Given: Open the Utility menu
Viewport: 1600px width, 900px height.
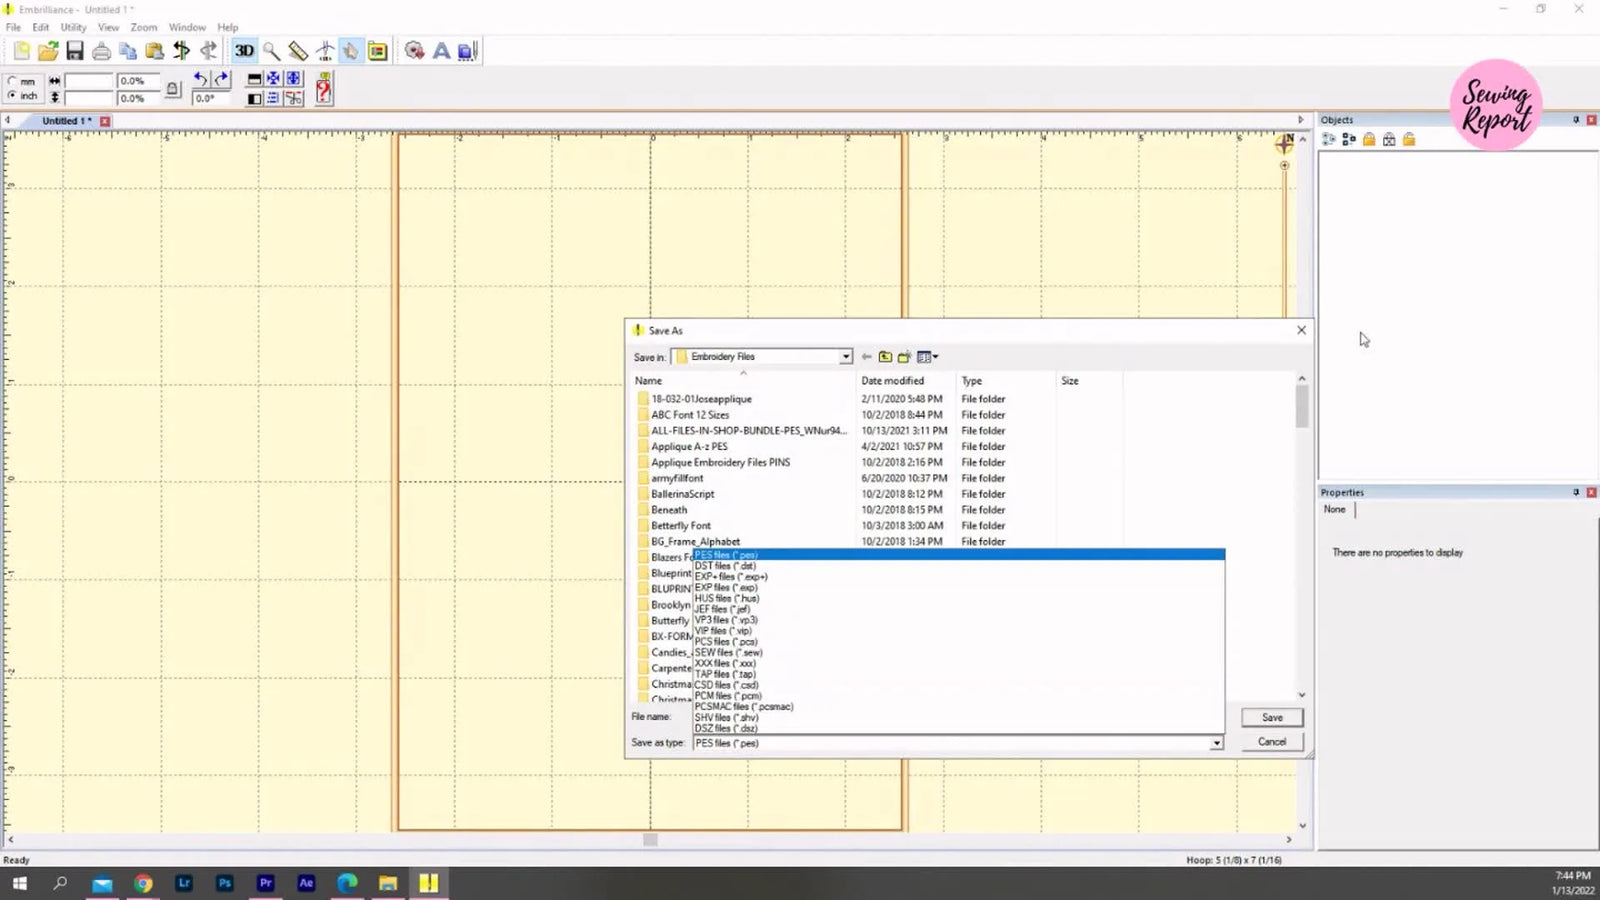Looking at the screenshot, I should (73, 27).
